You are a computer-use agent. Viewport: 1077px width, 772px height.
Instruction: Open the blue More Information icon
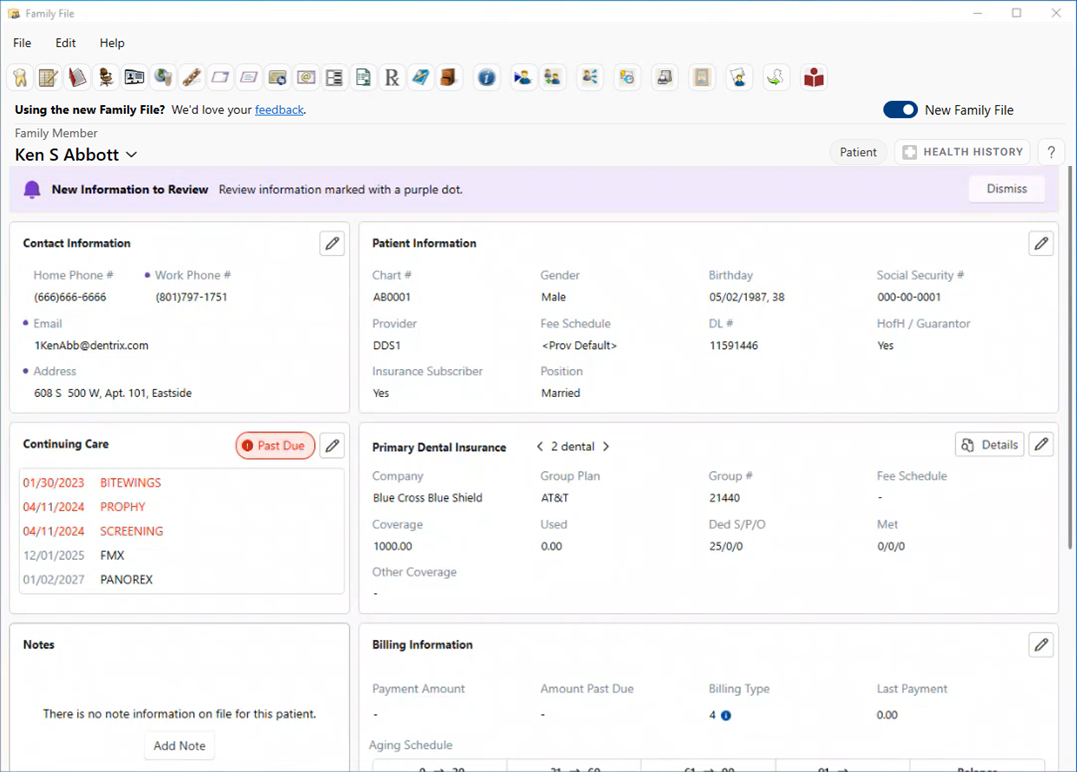pyautogui.click(x=486, y=78)
